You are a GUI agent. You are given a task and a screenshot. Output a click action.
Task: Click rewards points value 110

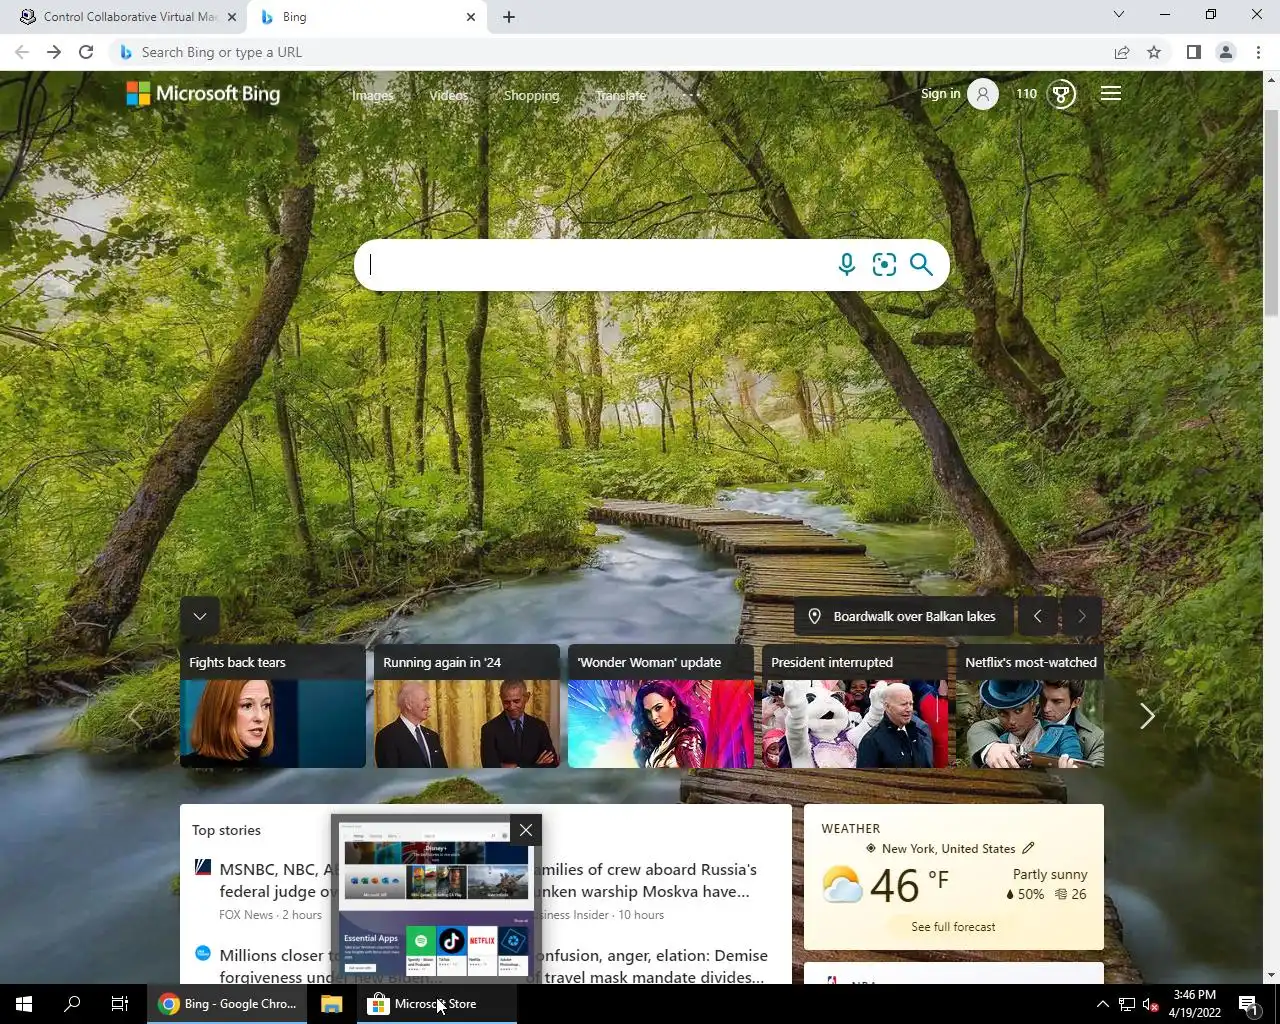(x=1026, y=94)
